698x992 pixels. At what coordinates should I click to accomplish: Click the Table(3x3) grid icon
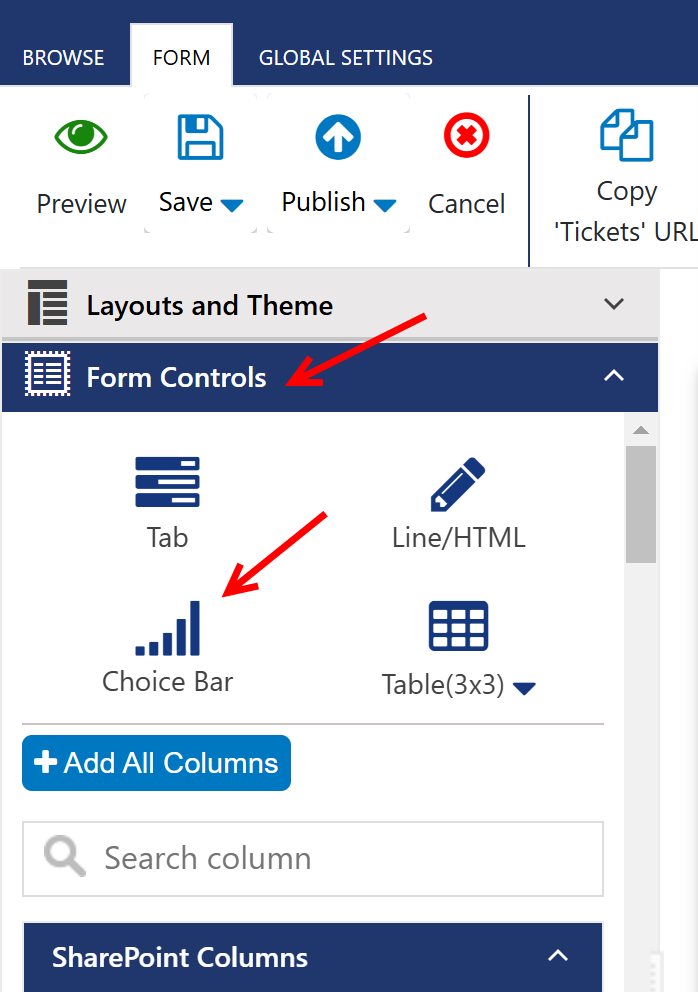(x=458, y=627)
